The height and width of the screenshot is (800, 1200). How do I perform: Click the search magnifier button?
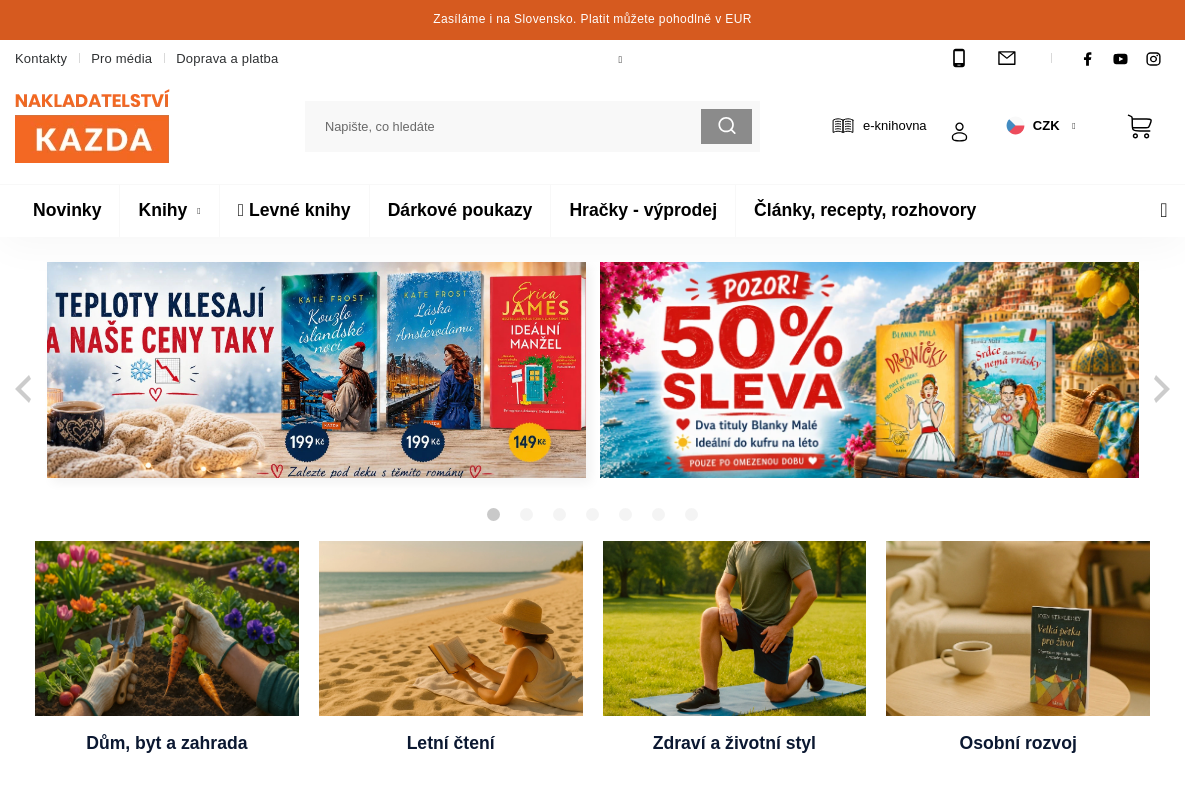726,126
